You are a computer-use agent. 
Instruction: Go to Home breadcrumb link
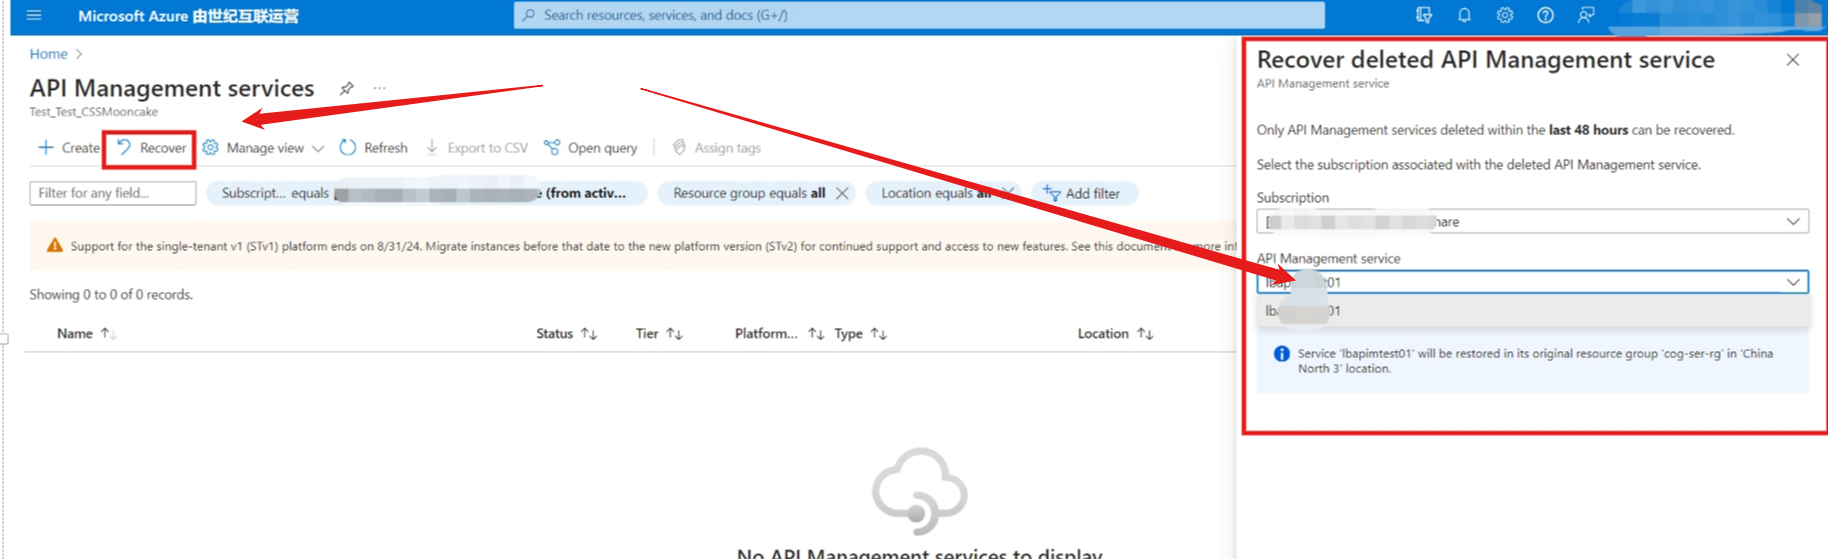click(x=48, y=54)
